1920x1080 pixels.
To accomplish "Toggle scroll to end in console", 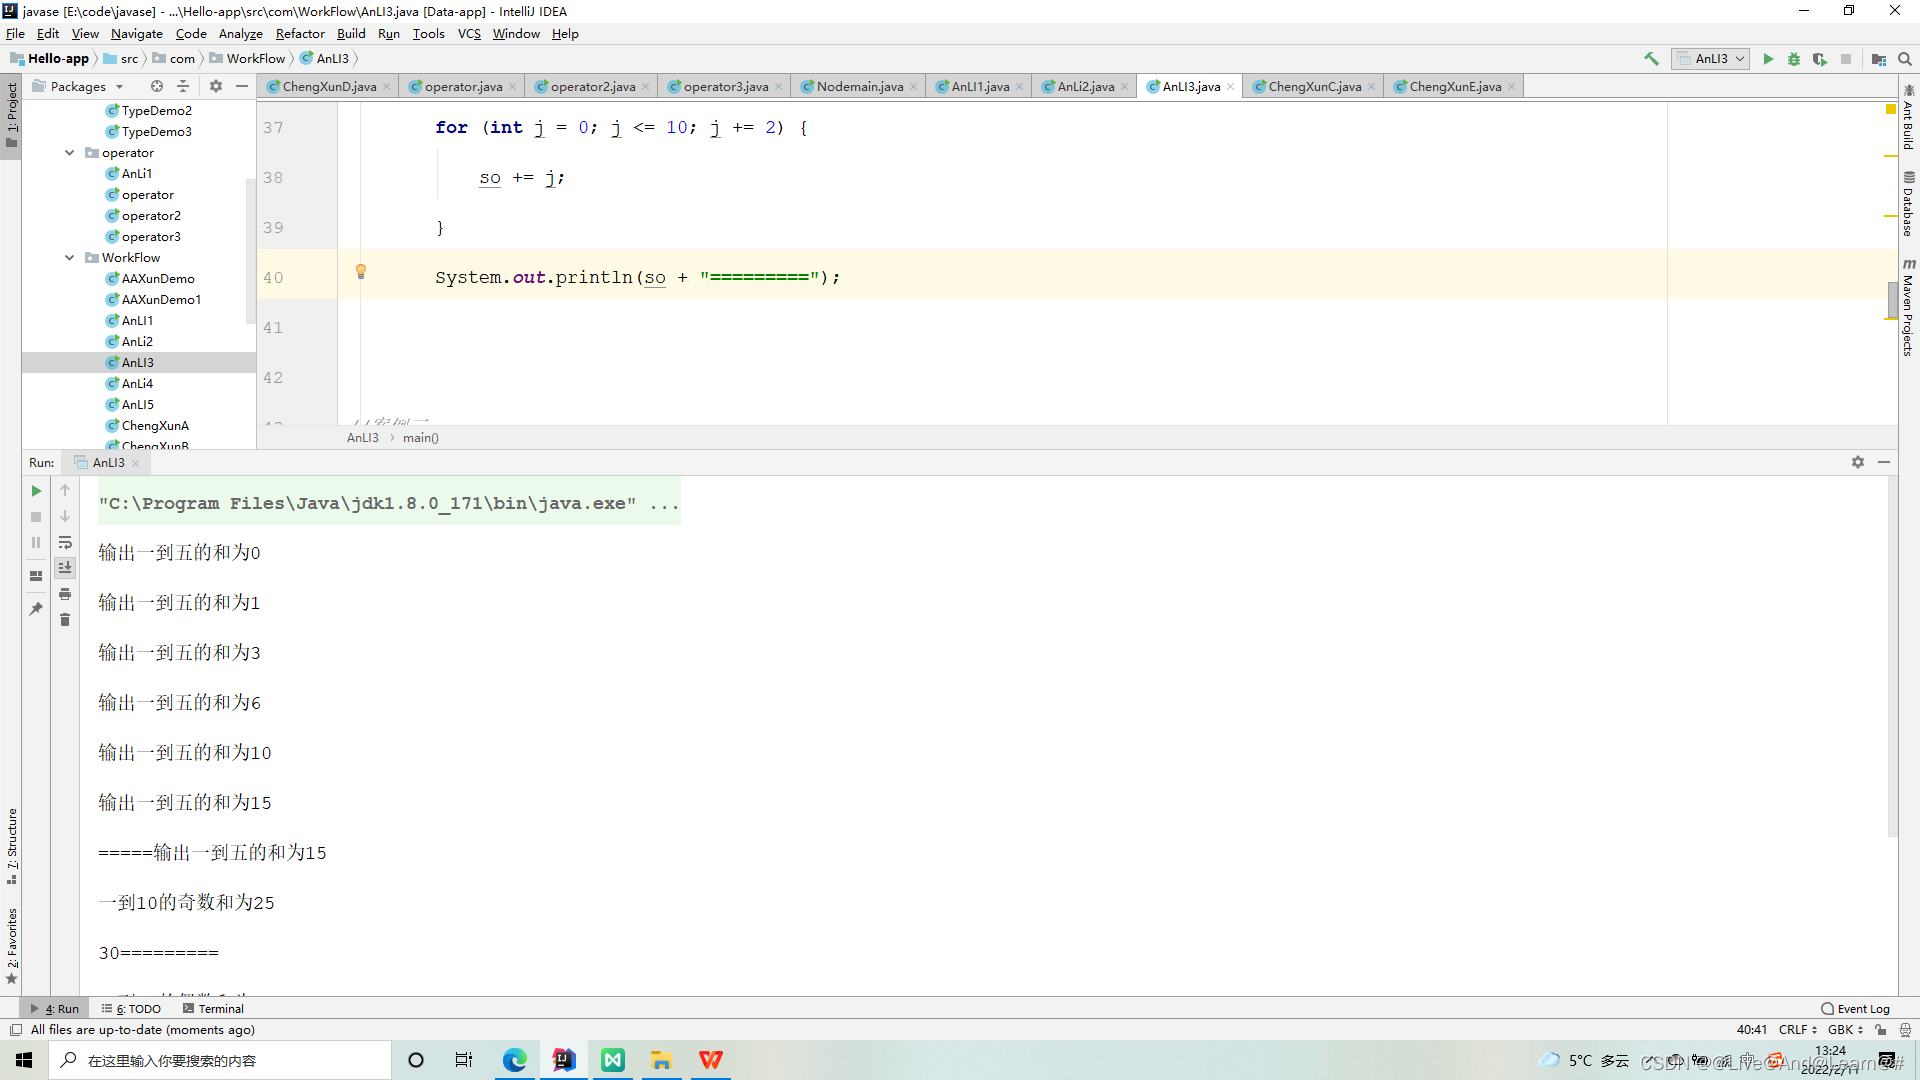I will (x=65, y=567).
